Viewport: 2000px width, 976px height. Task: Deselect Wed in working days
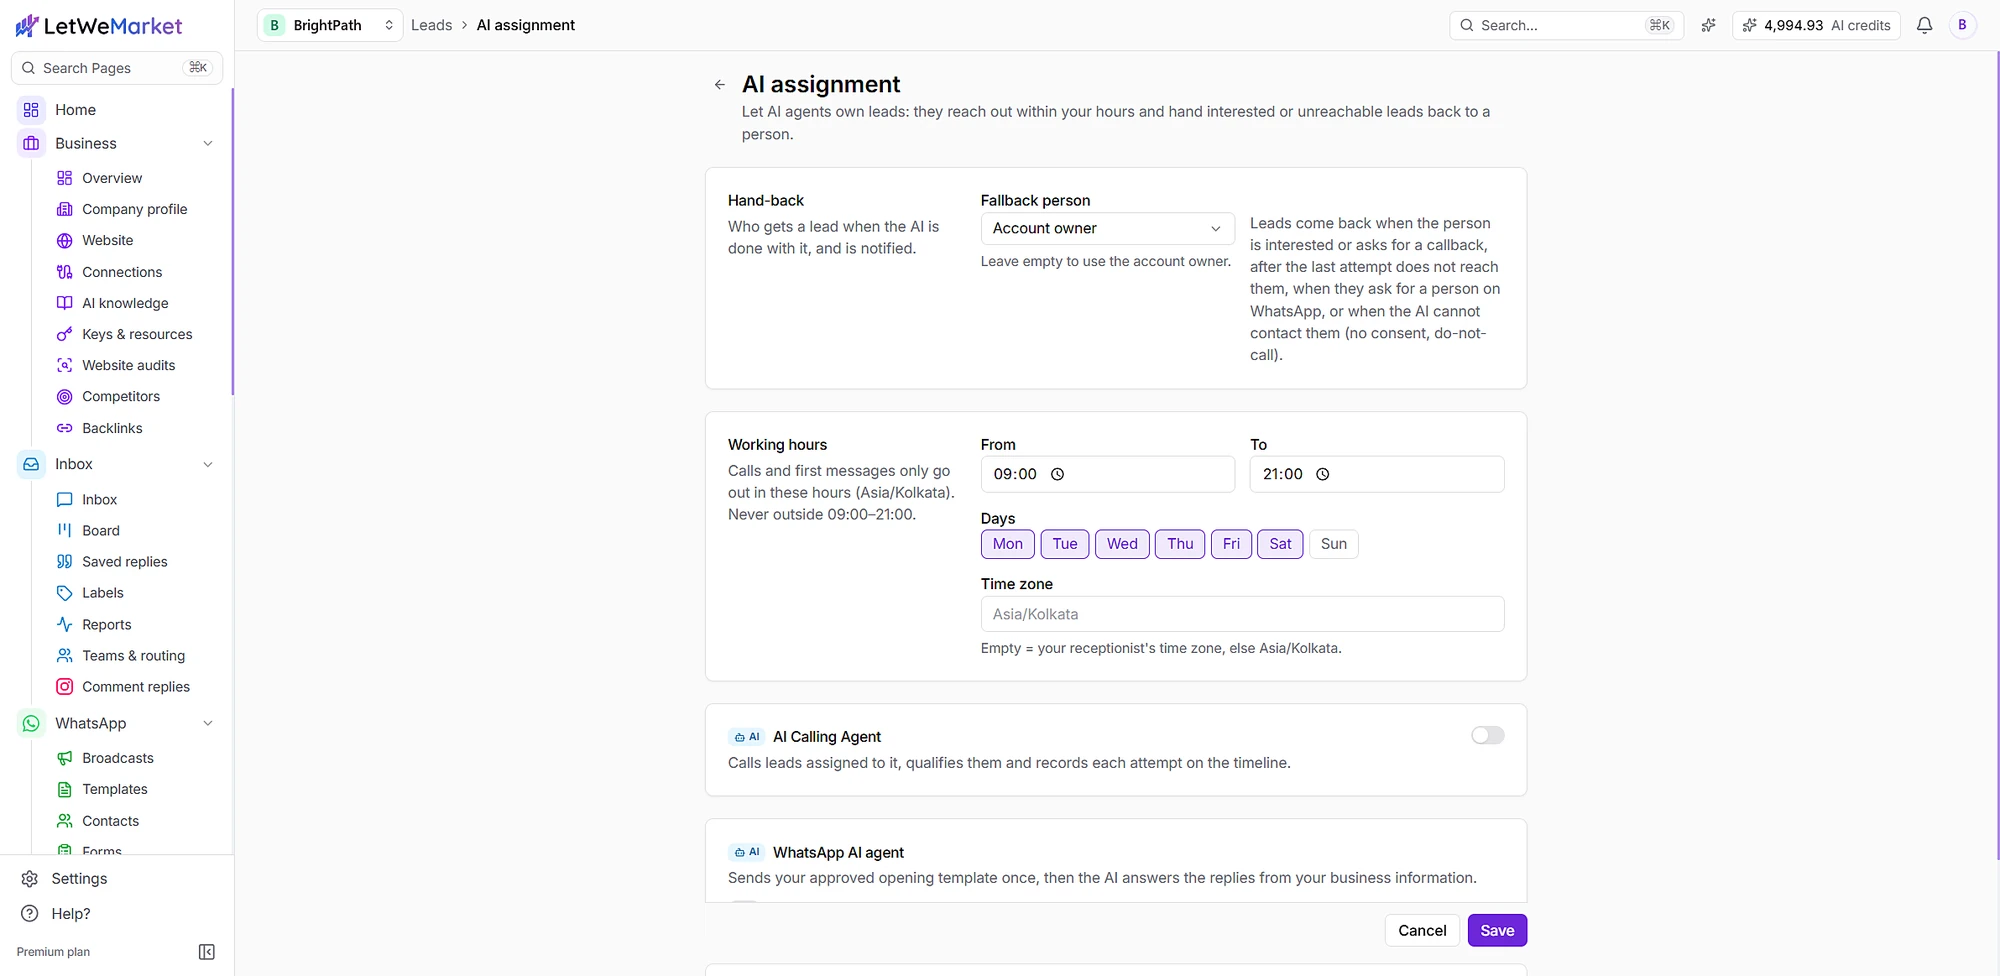pos(1122,544)
